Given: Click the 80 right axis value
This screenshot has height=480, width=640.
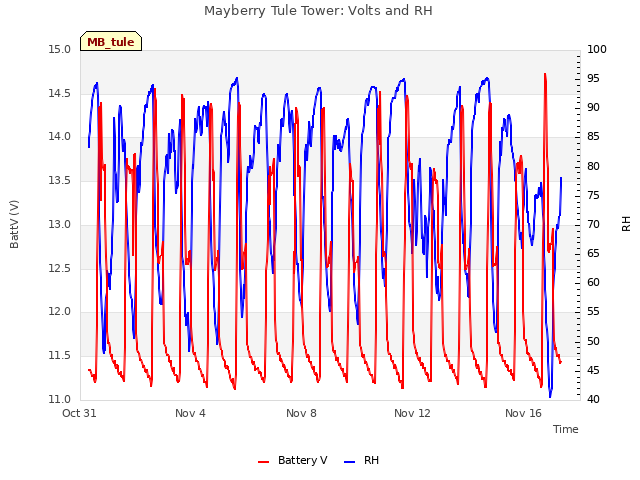Looking at the screenshot, I should [x=593, y=167].
